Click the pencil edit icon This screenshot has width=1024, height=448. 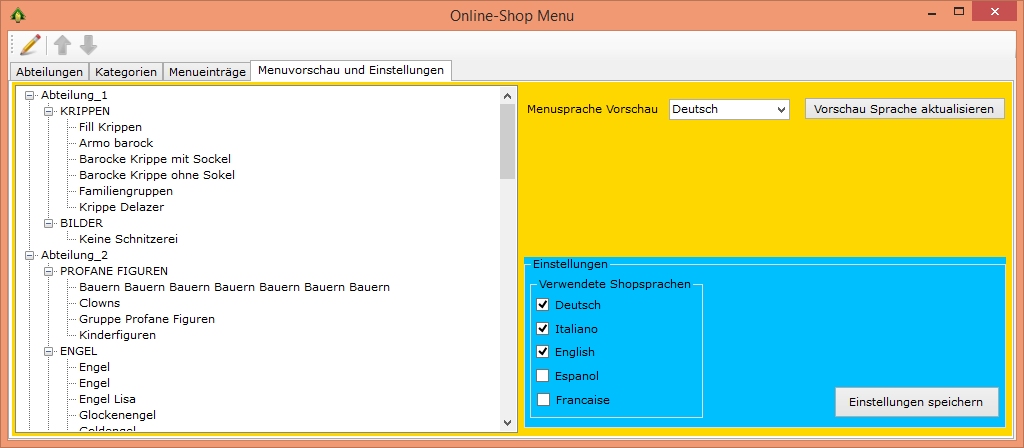tap(30, 44)
